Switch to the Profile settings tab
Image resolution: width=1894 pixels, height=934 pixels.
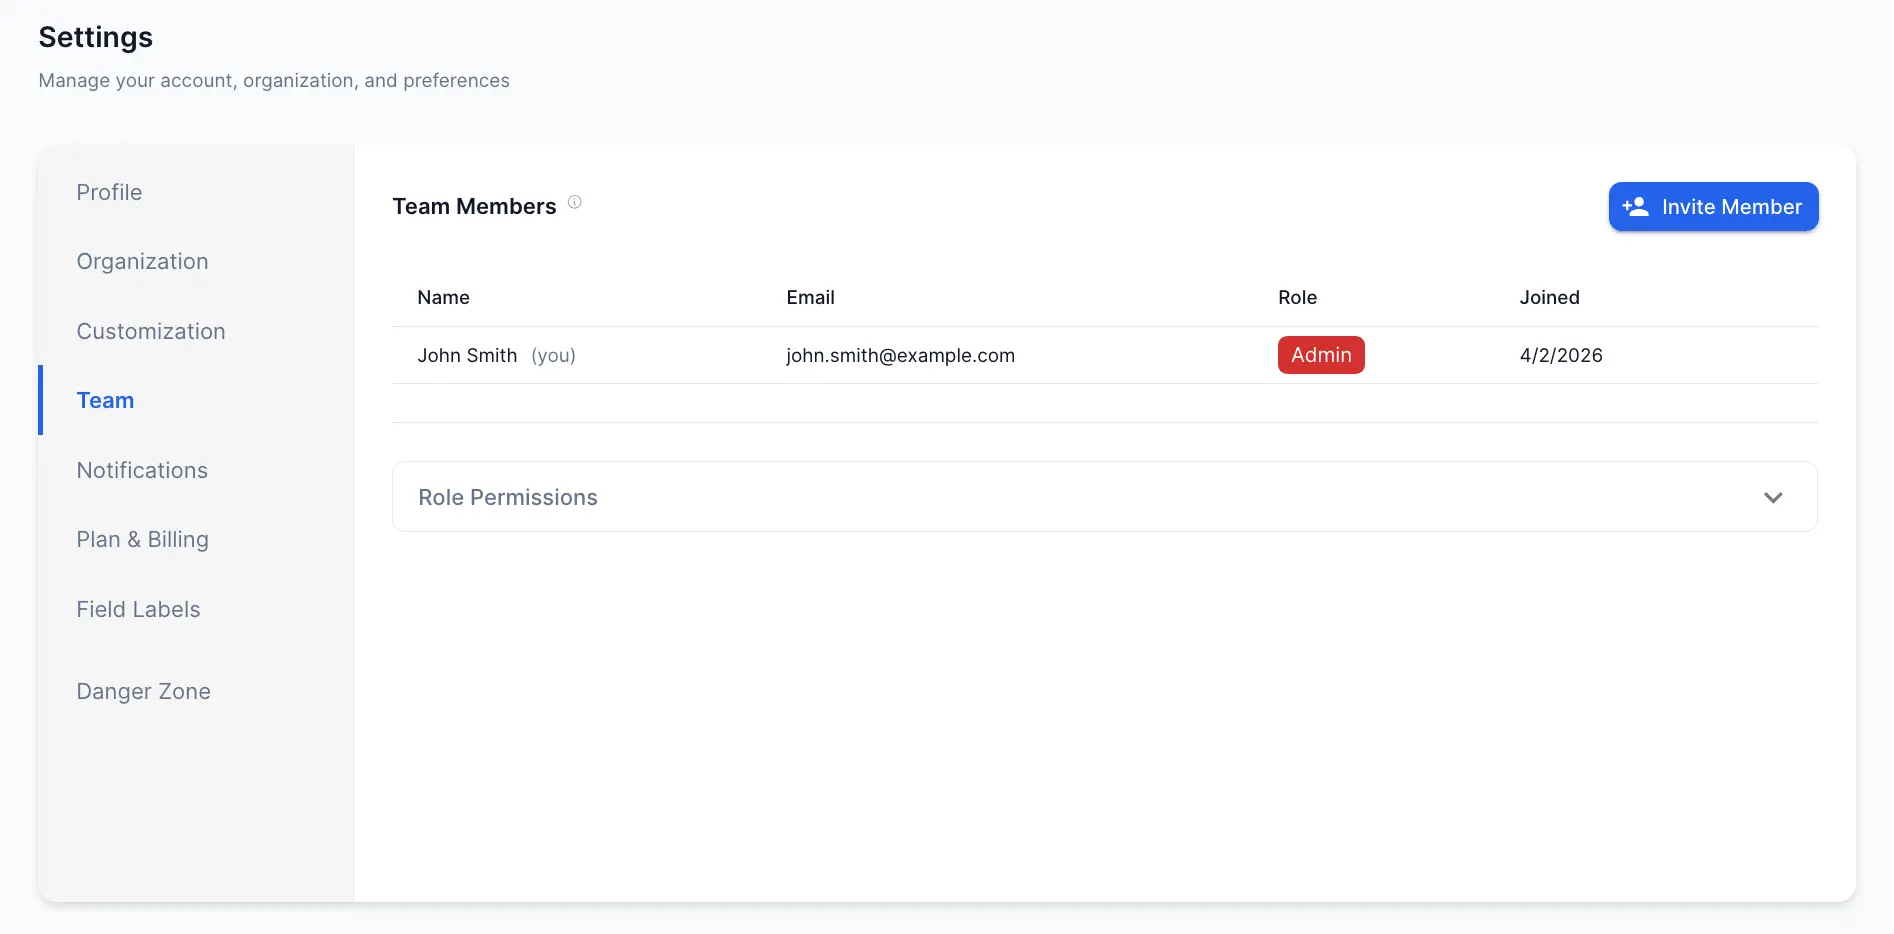coord(109,192)
